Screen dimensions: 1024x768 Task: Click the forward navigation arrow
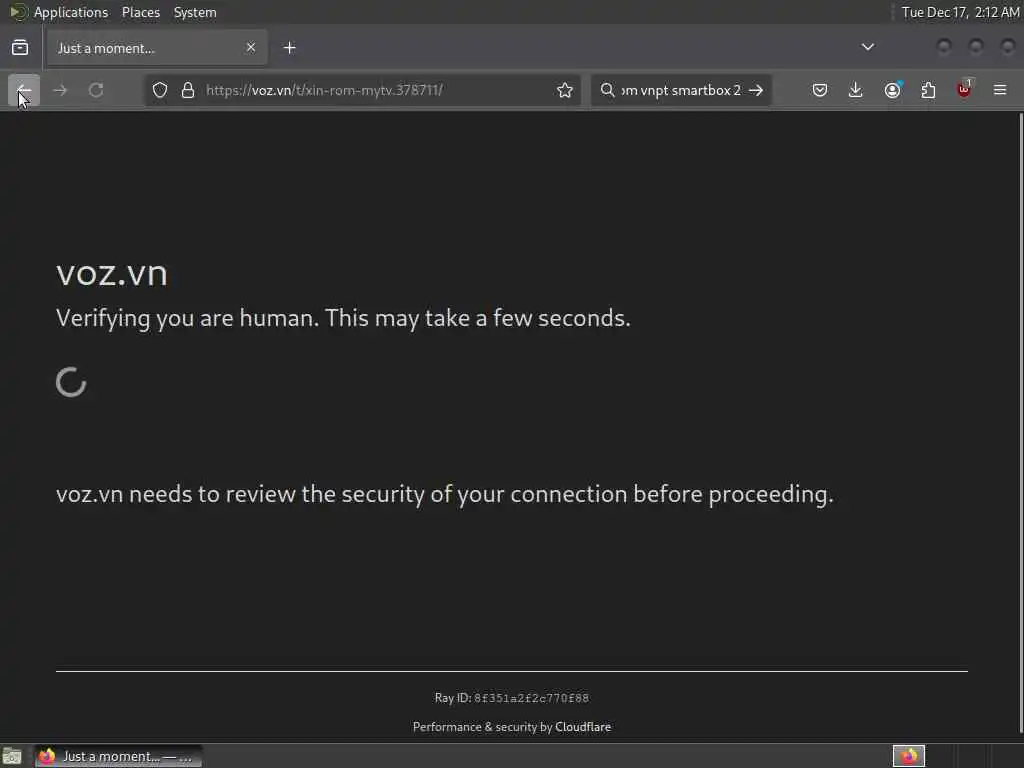point(60,90)
